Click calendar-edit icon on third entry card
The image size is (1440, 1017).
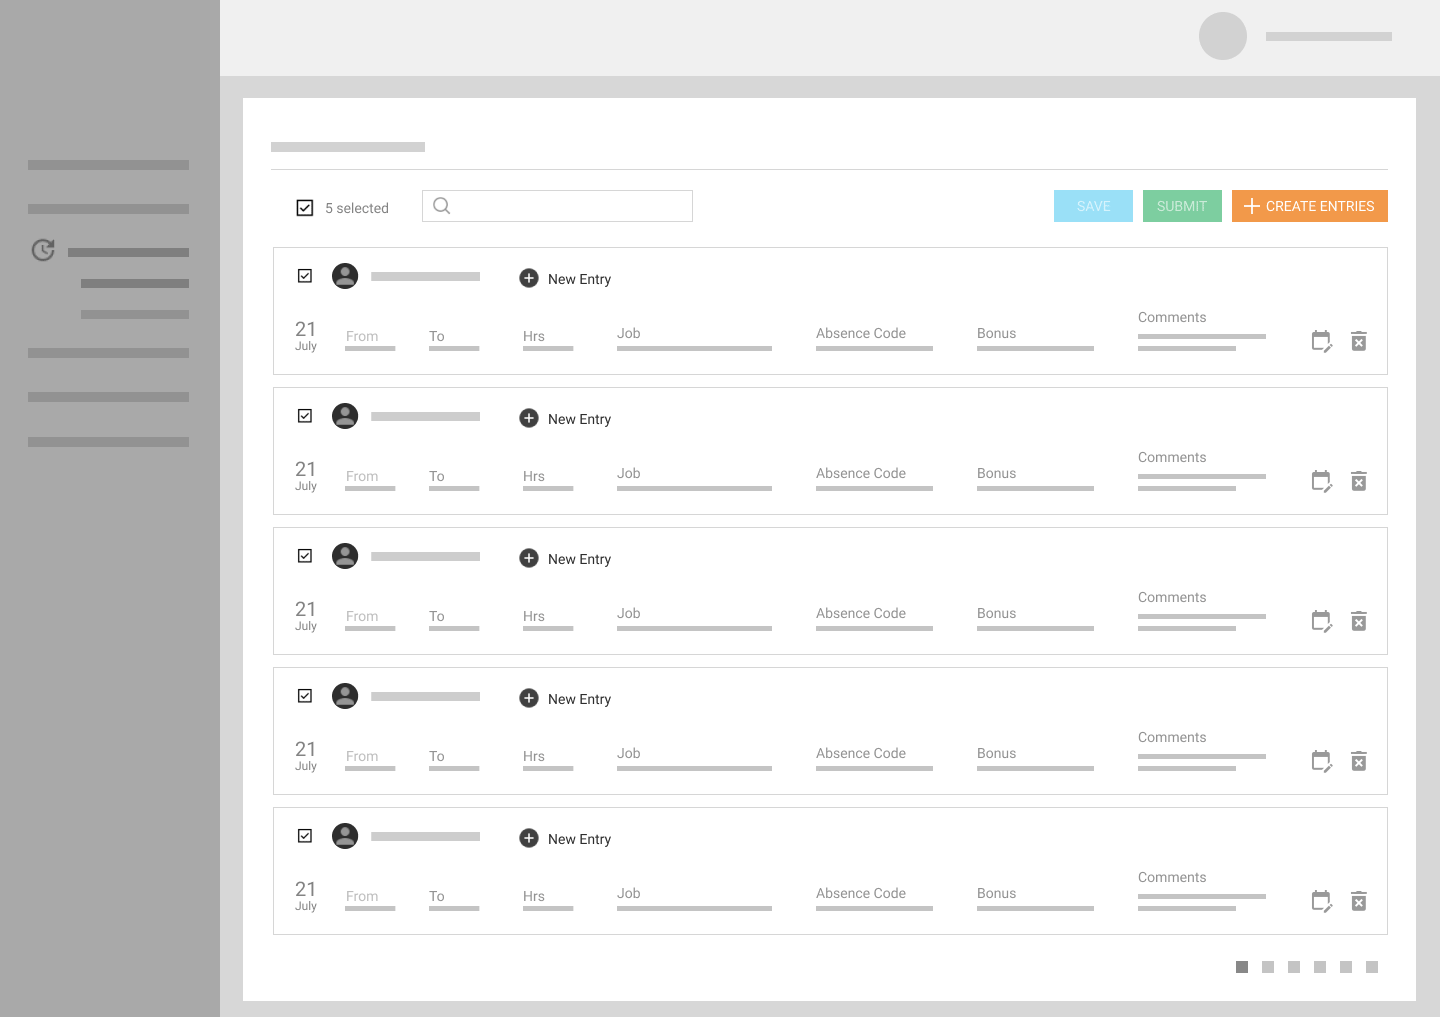coord(1322,621)
